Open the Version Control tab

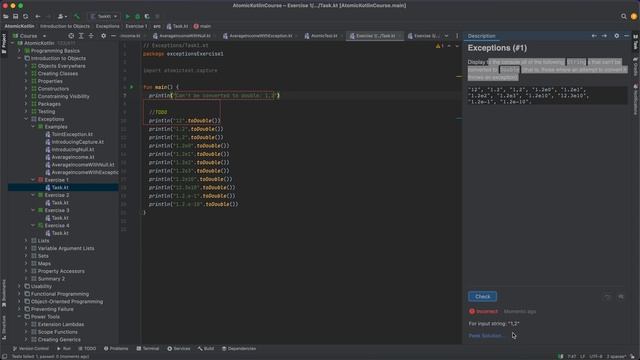click(31, 349)
